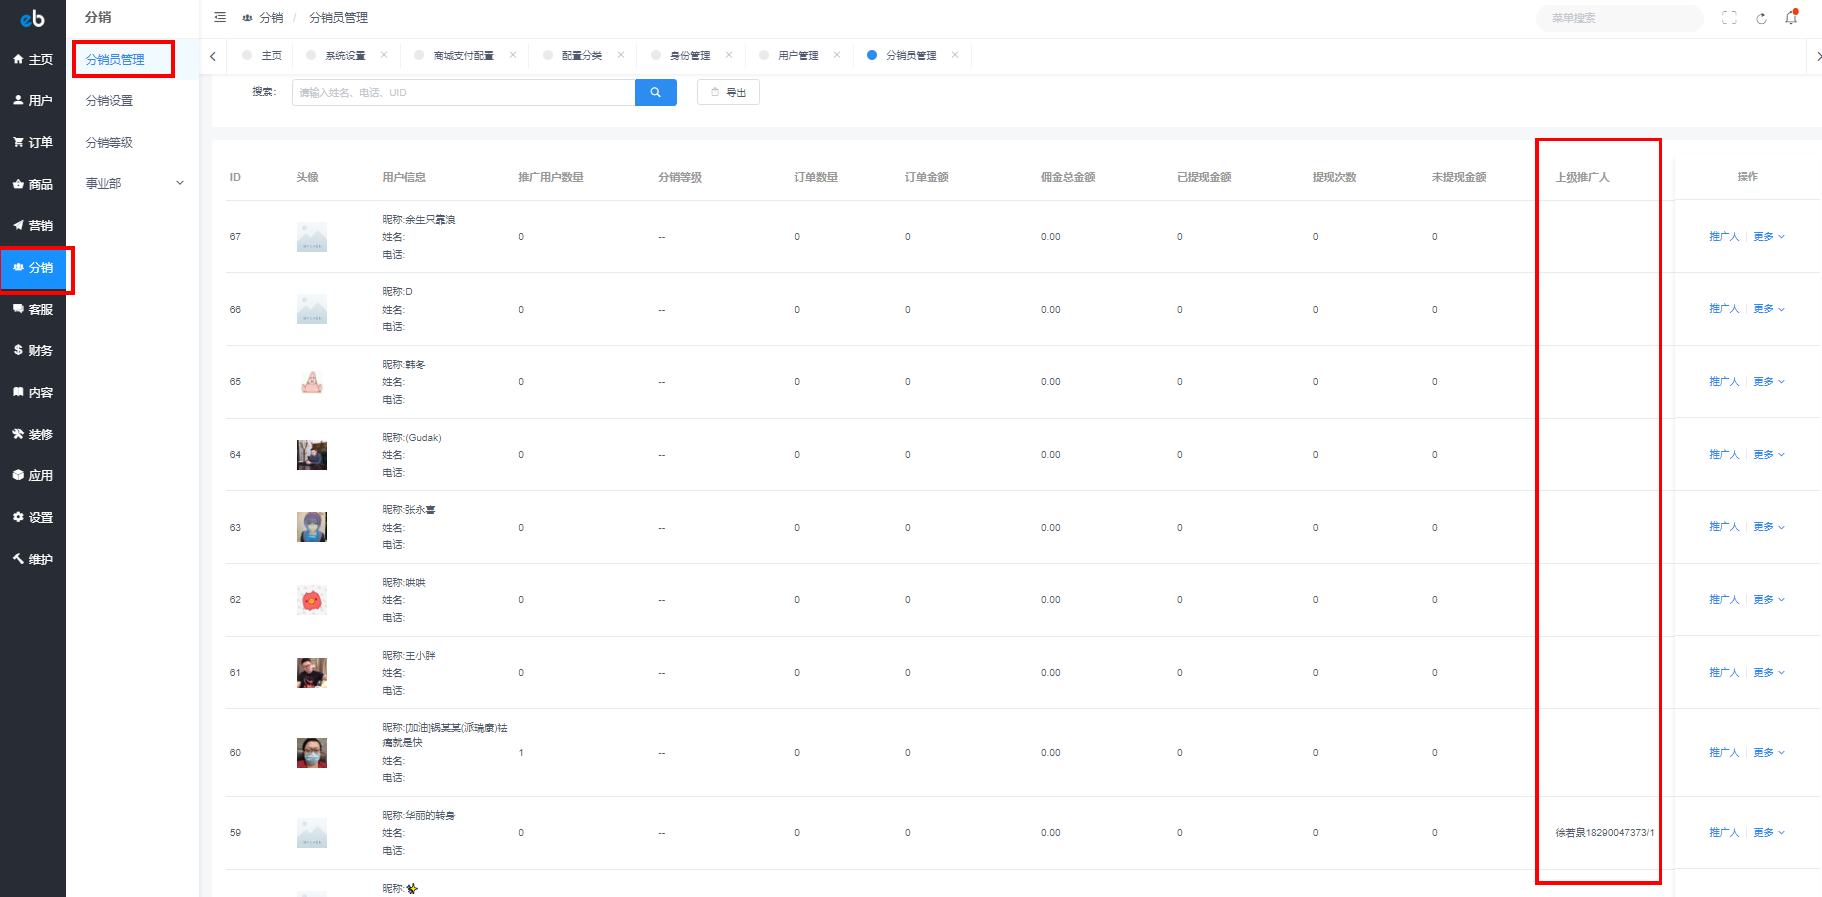Click the blue search magnifier button
This screenshot has width=1822, height=897.
pyautogui.click(x=655, y=93)
